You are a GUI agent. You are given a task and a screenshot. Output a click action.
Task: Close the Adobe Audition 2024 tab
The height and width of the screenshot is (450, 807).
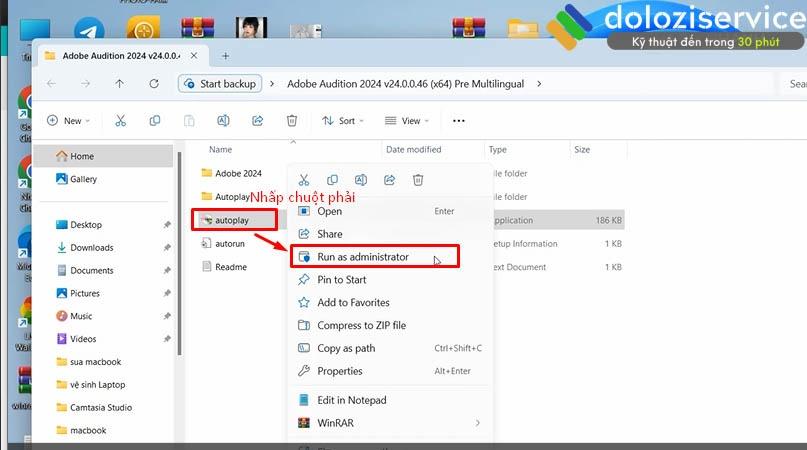tap(194, 56)
